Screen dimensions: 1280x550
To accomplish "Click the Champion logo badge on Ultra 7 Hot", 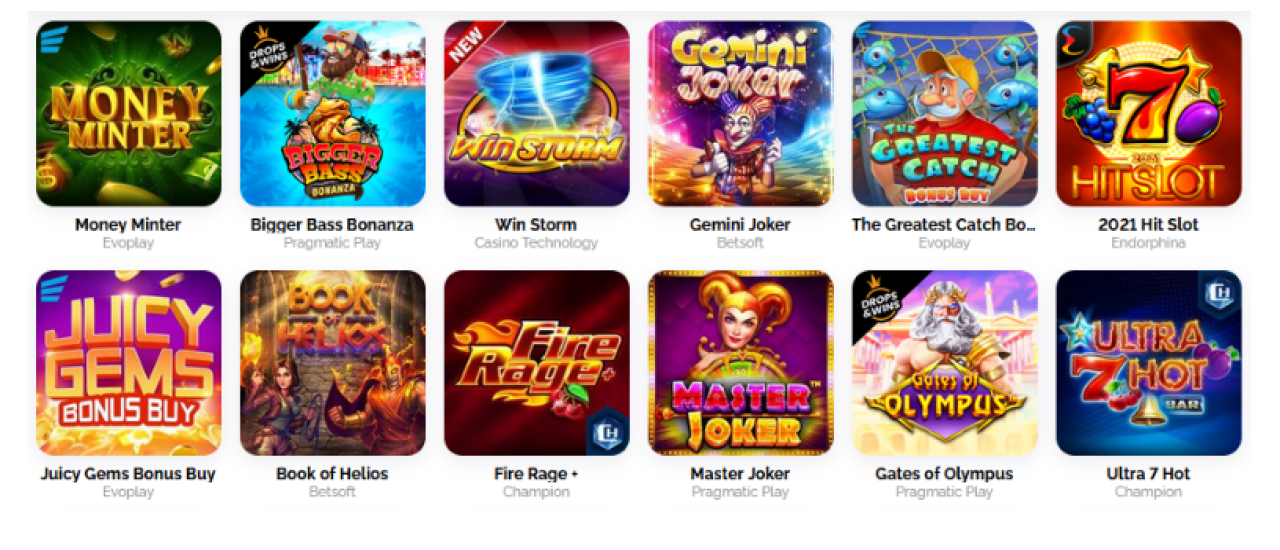I will pyautogui.click(x=1219, y=294).
